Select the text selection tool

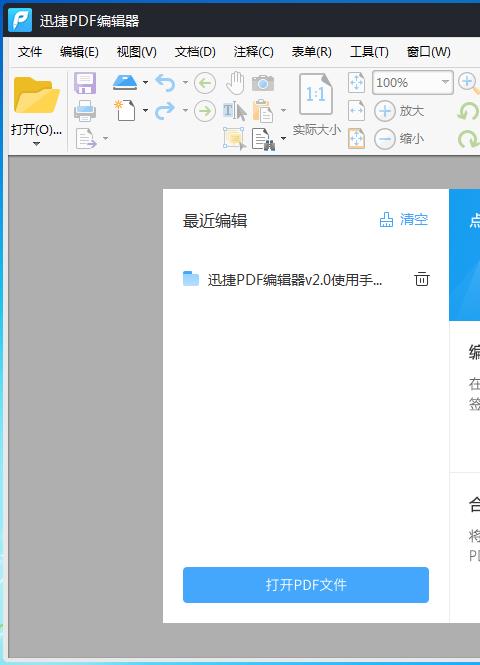coord(234,111)
